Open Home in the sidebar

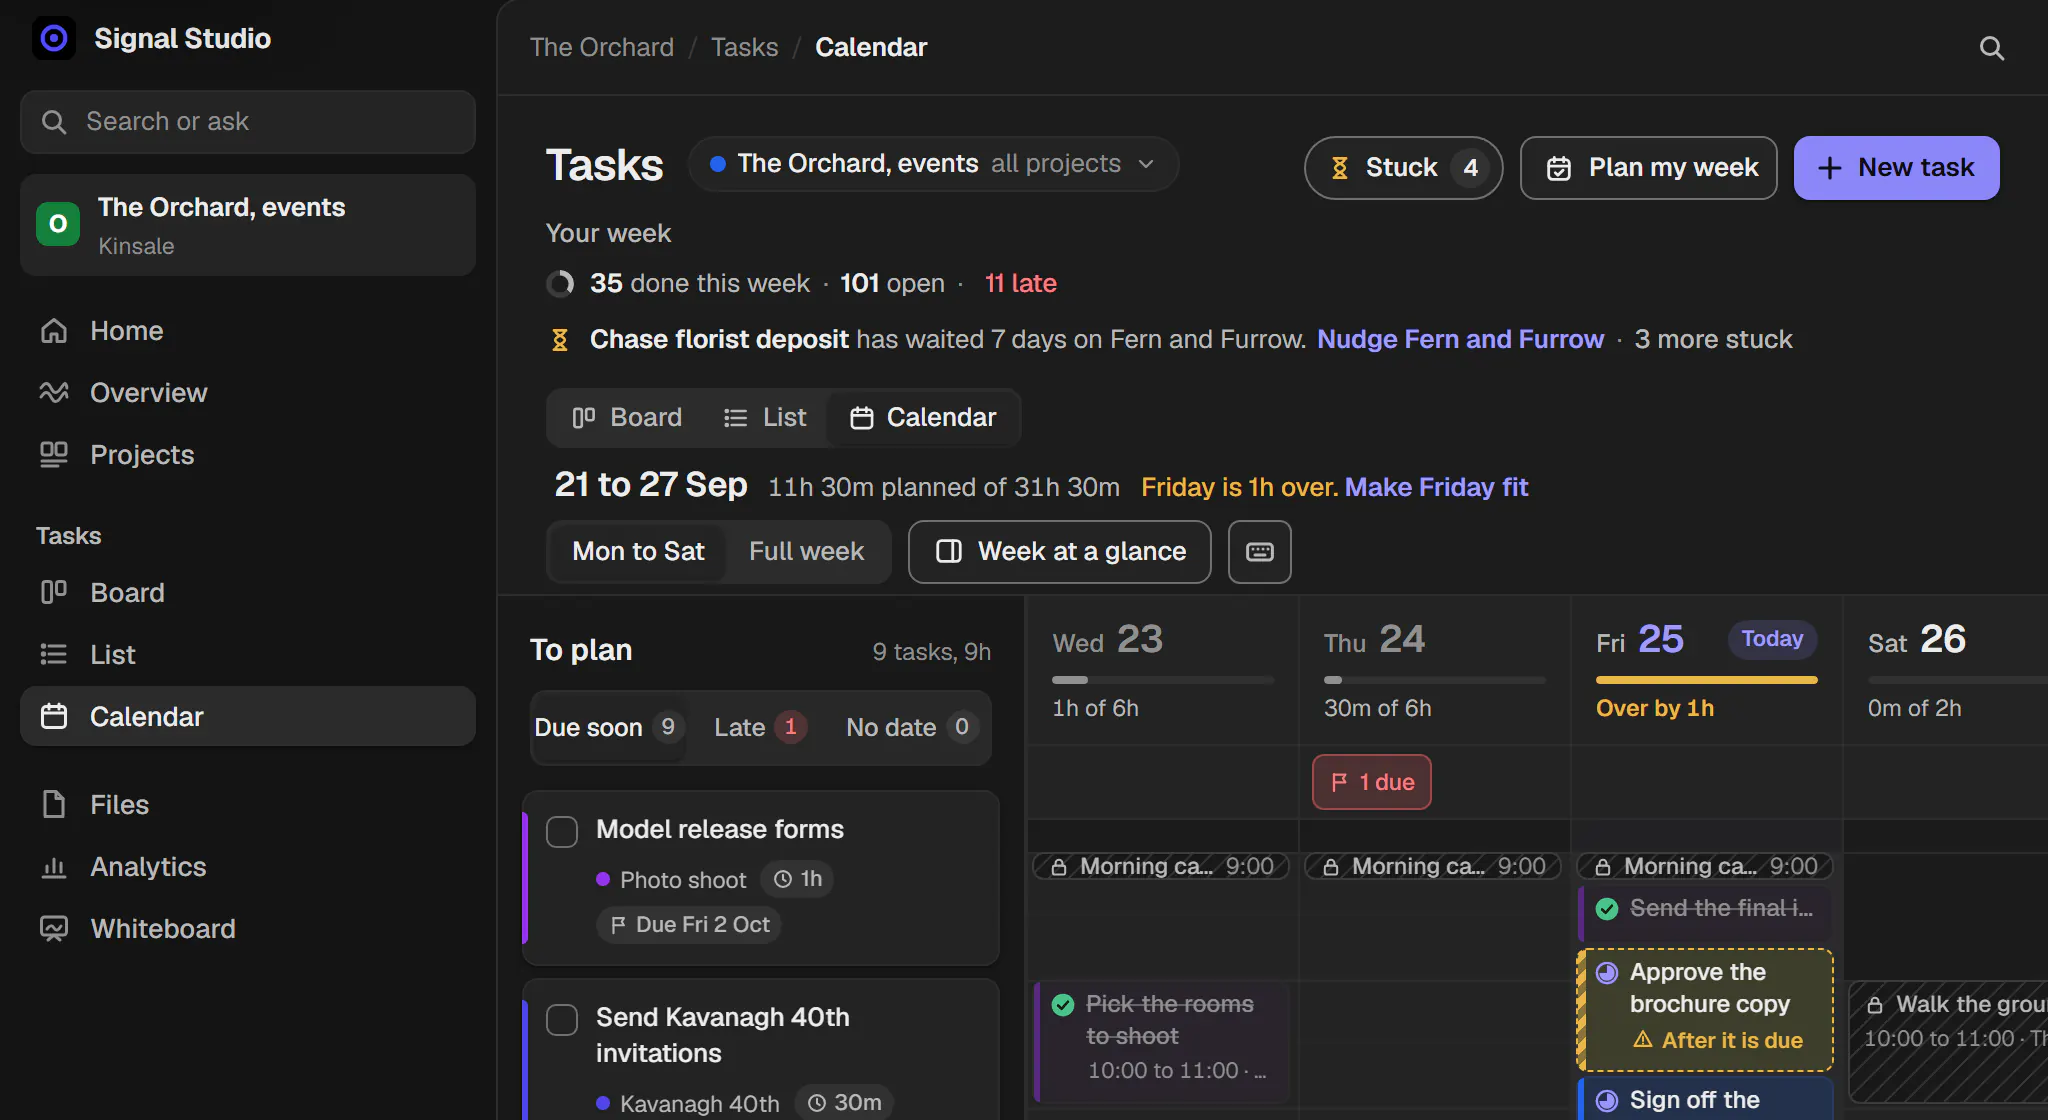click(247, 331)
